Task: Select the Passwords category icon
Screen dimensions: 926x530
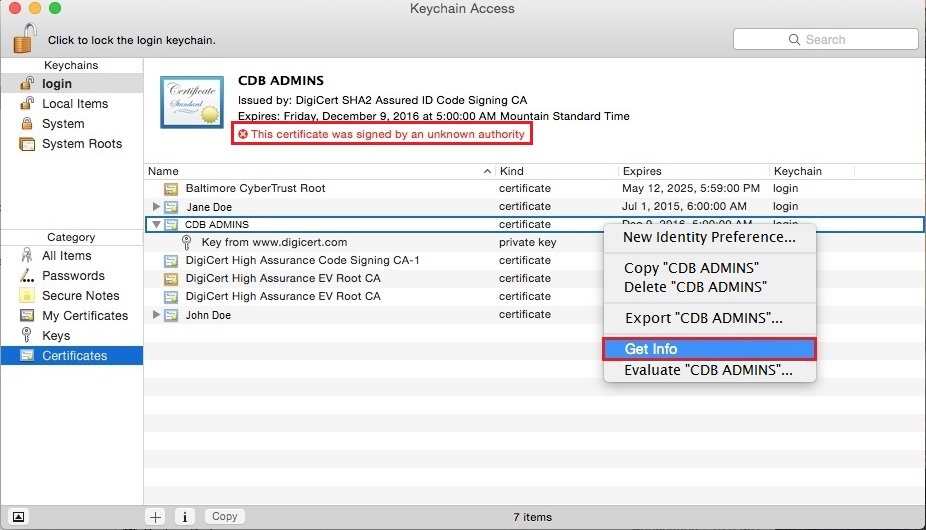Action: (x=27, y=276)
